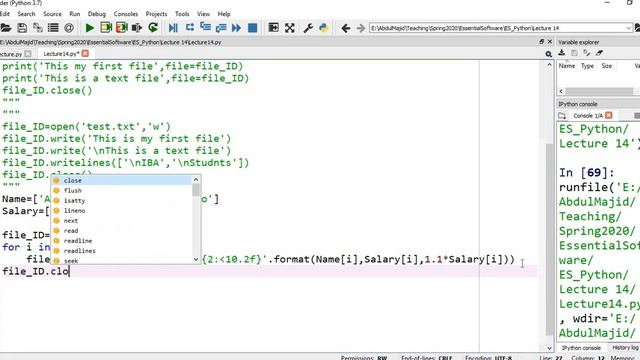Screen dimensions: 640x360
Task: Go back with left arrow icon
Action: pyautogui.click(x=346, y=28)
